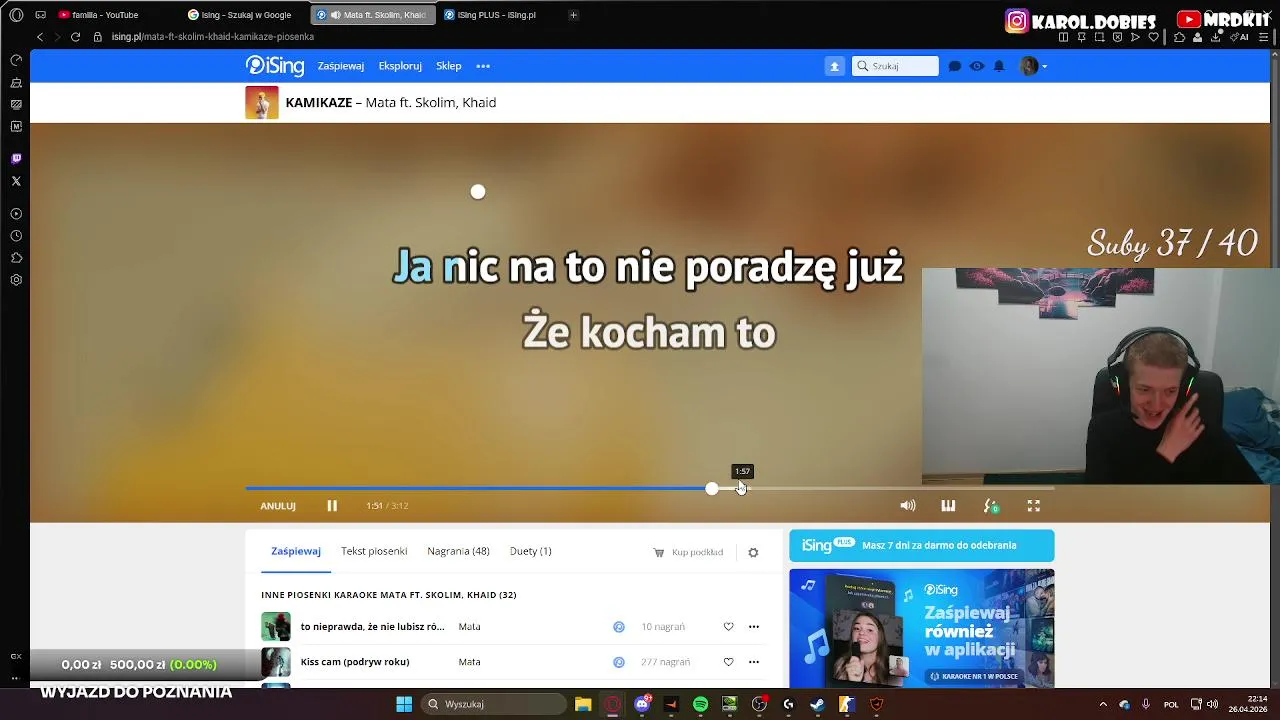Click Kup podkład link
This screenshot has height=720, width=1280.
[x=688, y=552]
